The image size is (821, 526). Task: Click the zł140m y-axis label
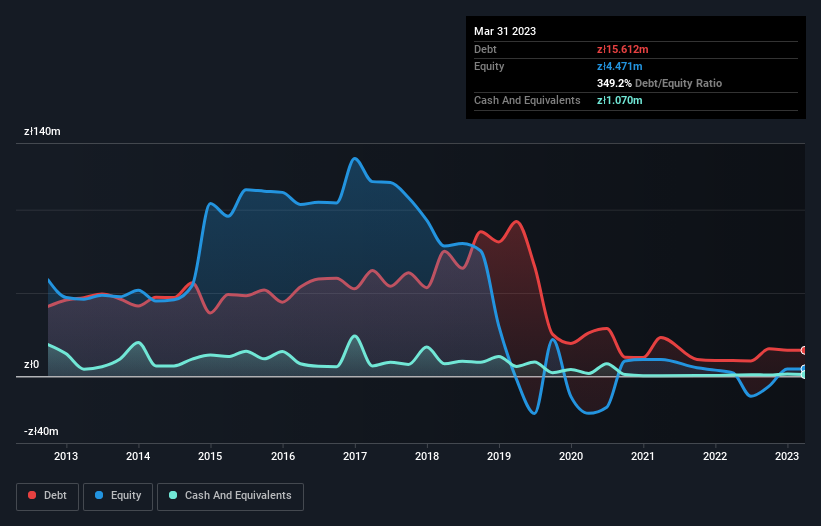point(42,131)
